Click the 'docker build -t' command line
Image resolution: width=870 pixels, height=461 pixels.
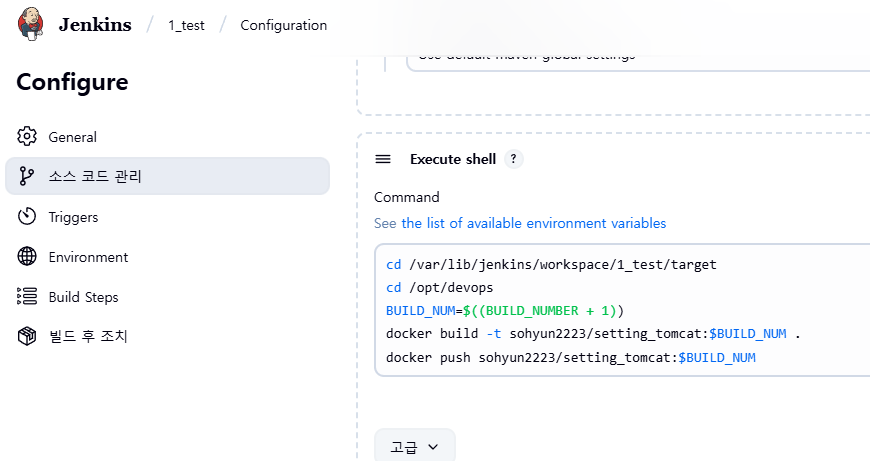click(593, 334)
